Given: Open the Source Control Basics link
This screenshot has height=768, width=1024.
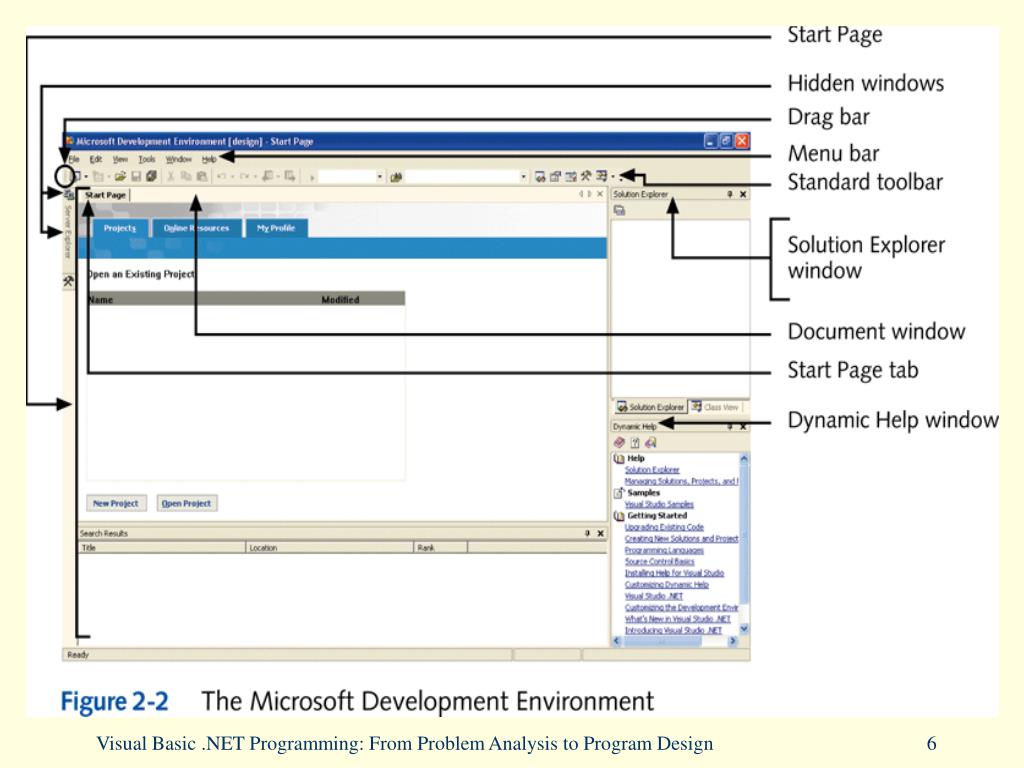Looking at the screenshot, I should (660, 562).
